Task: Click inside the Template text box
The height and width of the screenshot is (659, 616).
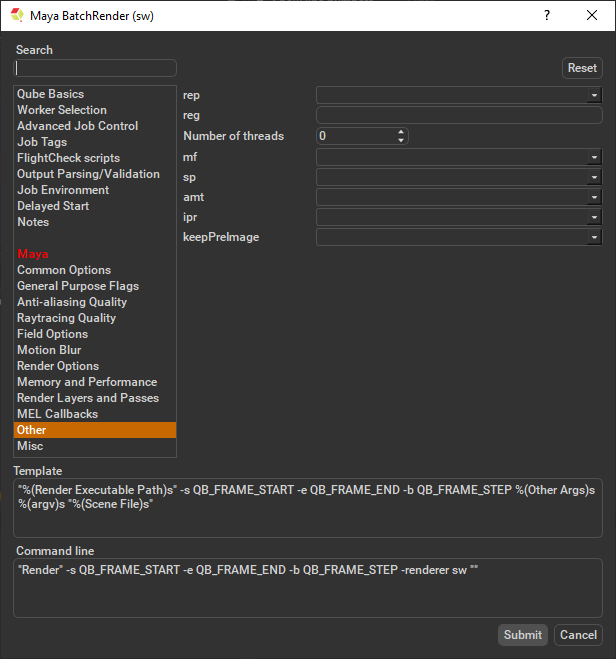Action: click(x=308, y=507)
